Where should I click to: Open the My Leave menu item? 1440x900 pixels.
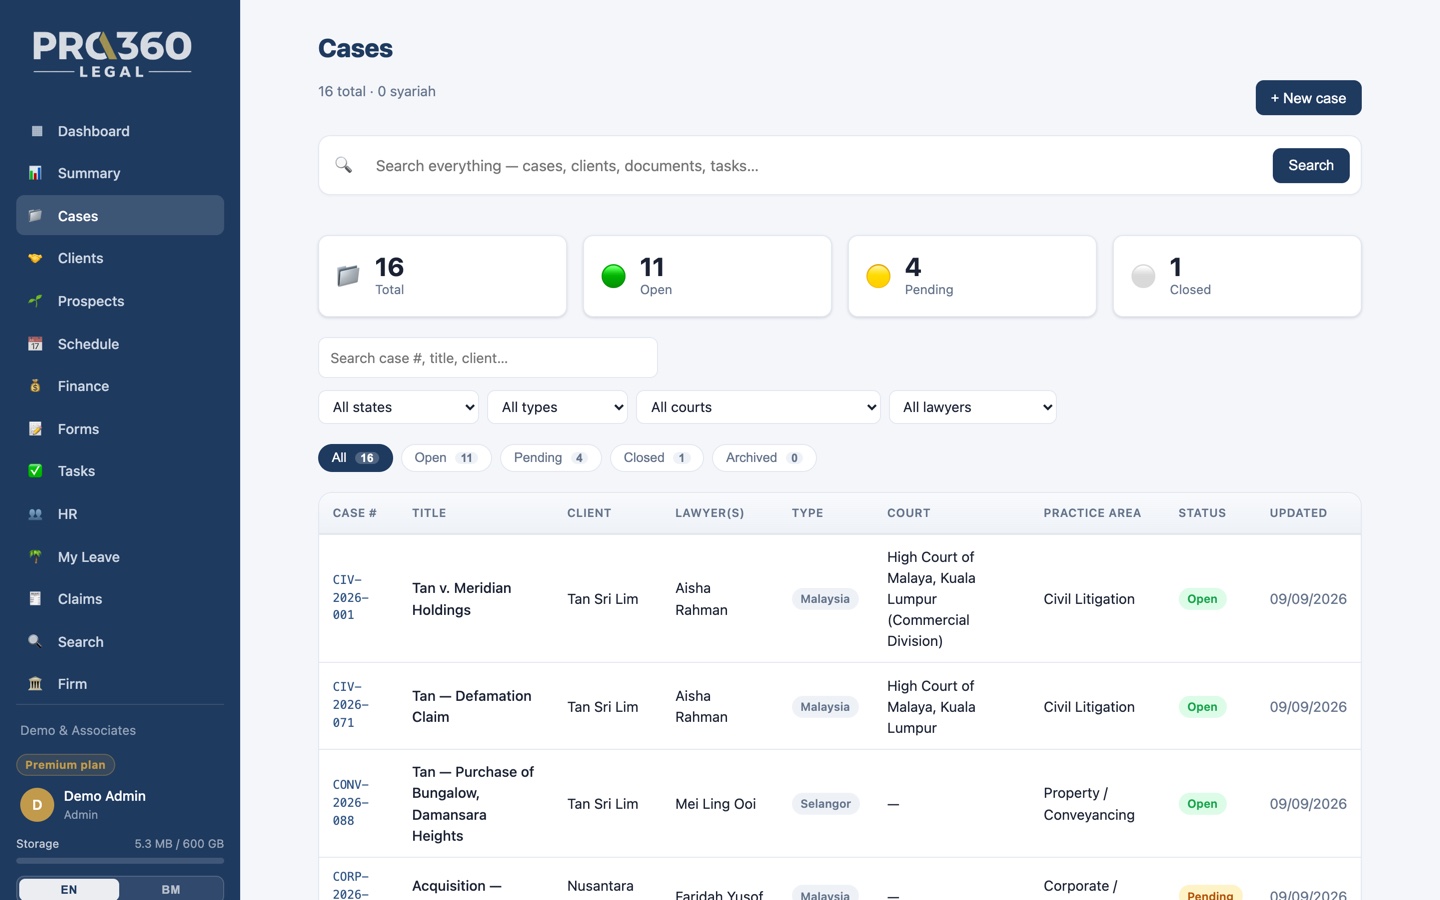(x=120, y=557)
